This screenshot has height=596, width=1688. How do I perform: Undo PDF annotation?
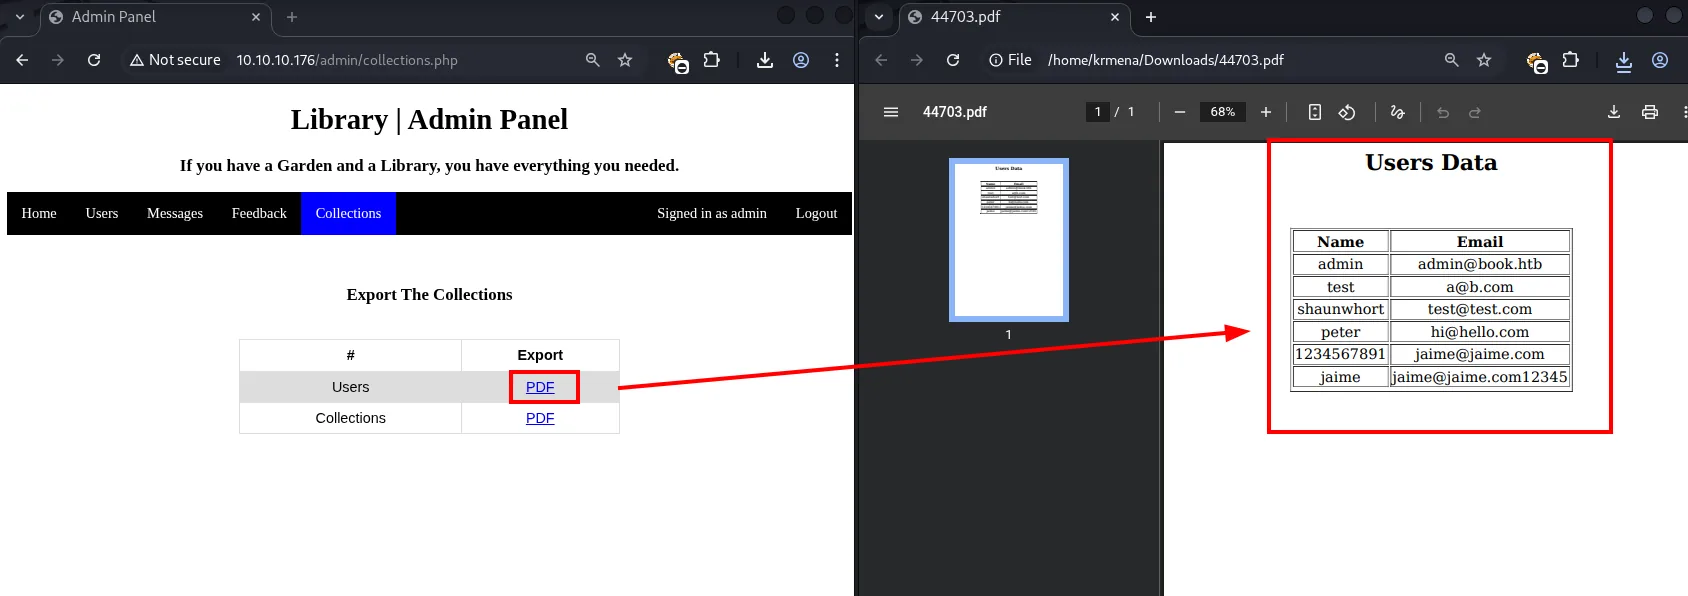(x=1443, y=112)
